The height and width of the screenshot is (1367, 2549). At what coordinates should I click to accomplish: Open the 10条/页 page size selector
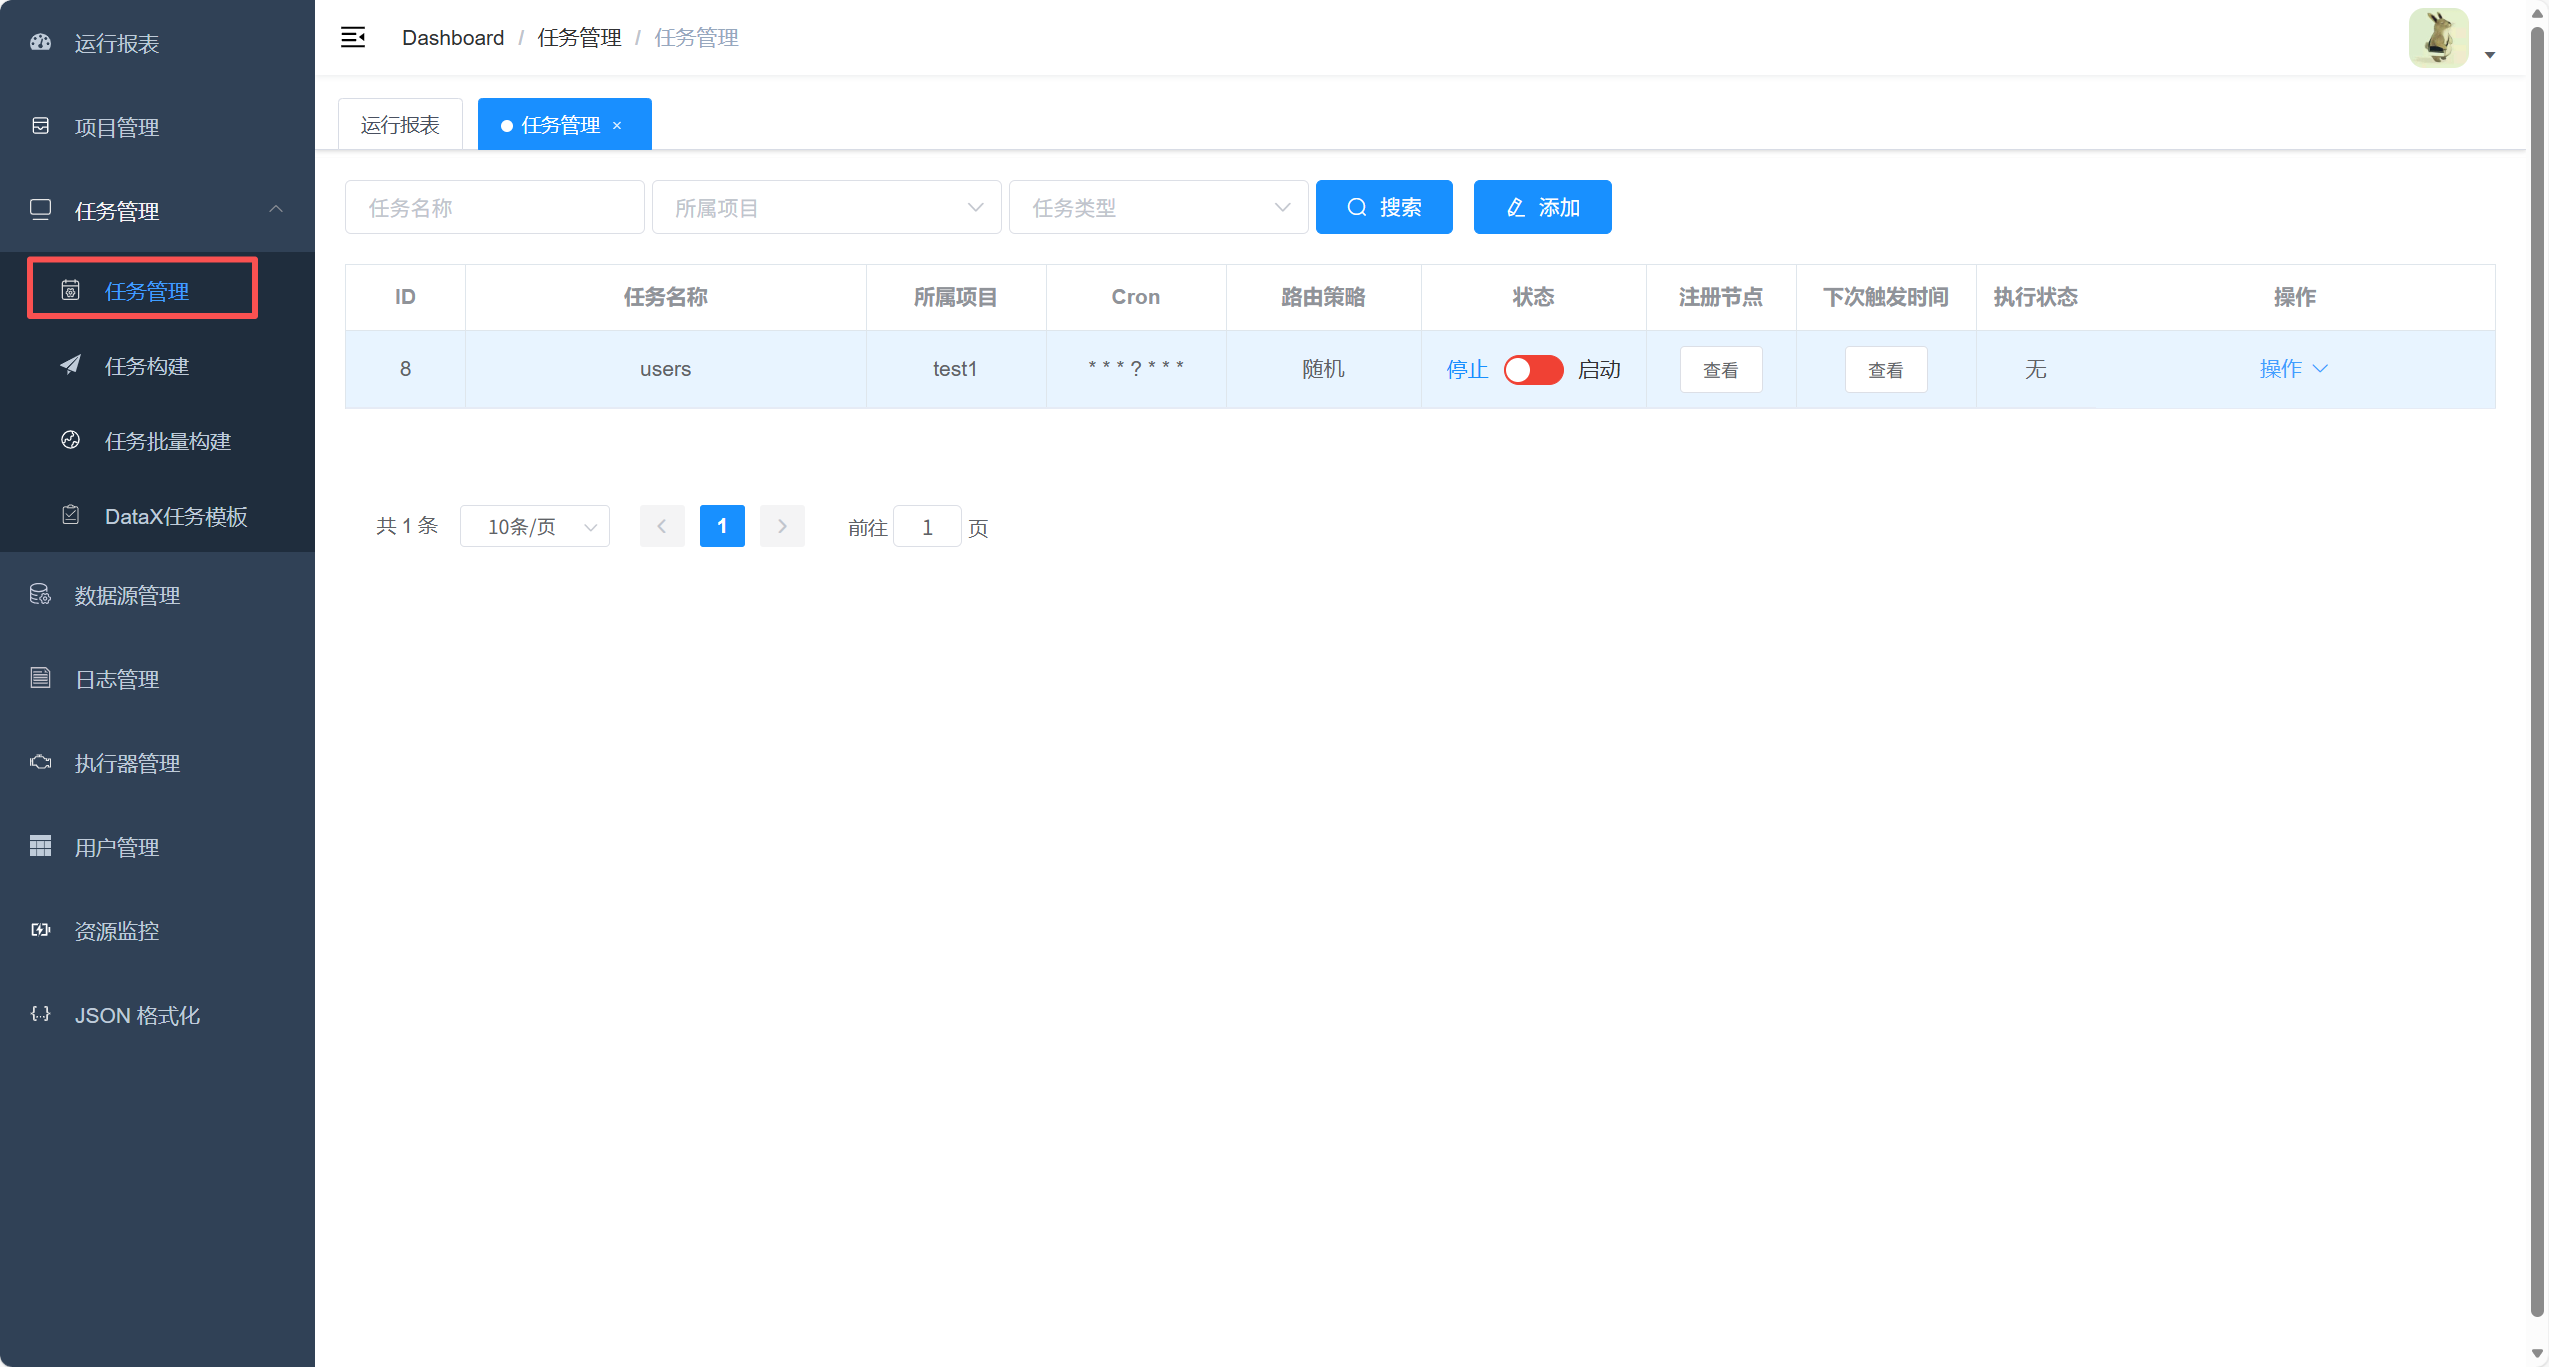coord(534,526)
